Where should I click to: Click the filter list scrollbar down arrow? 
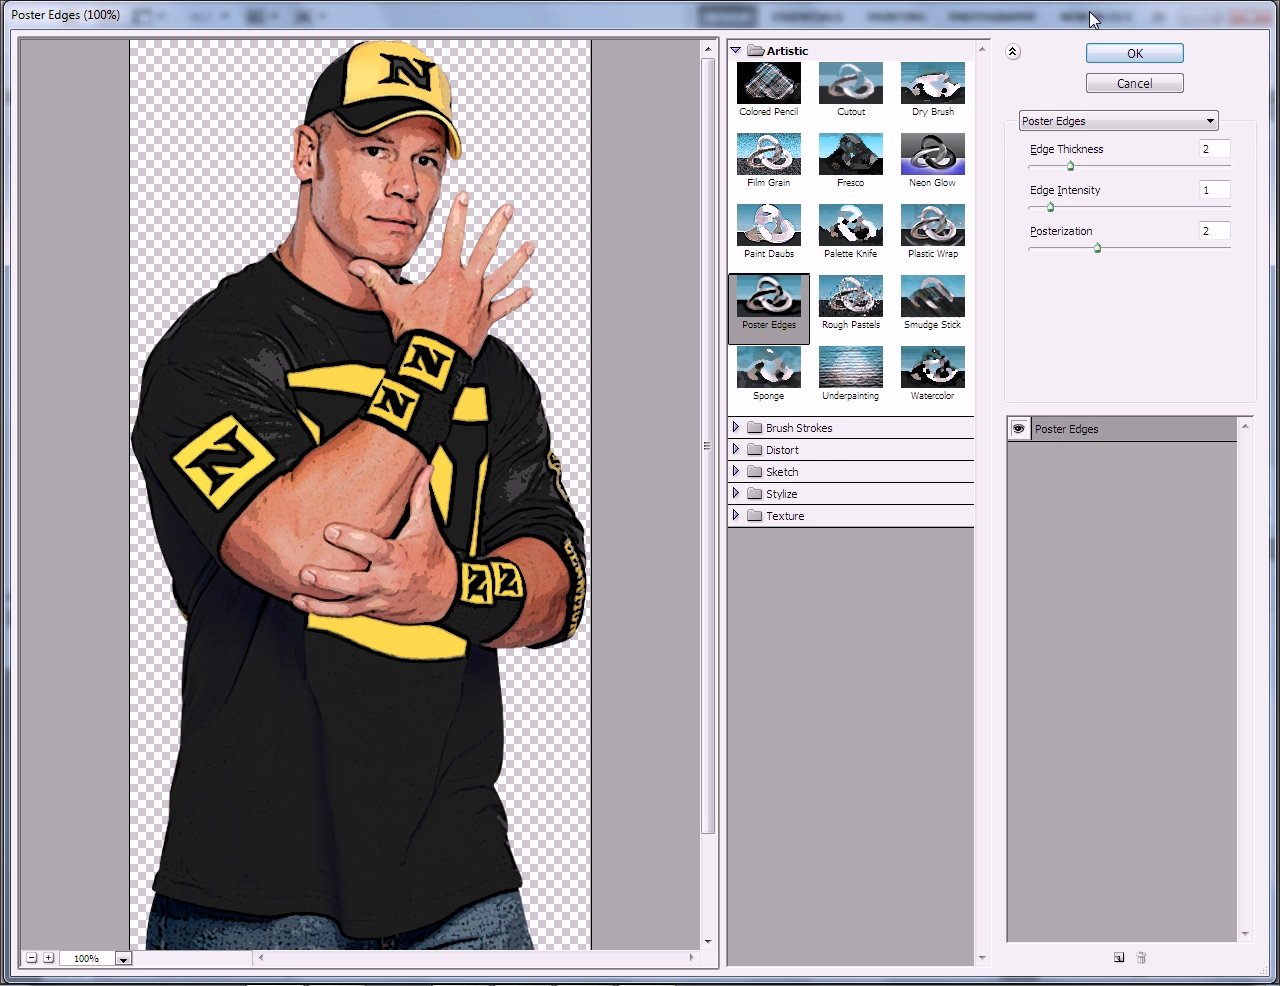[982, 958]
